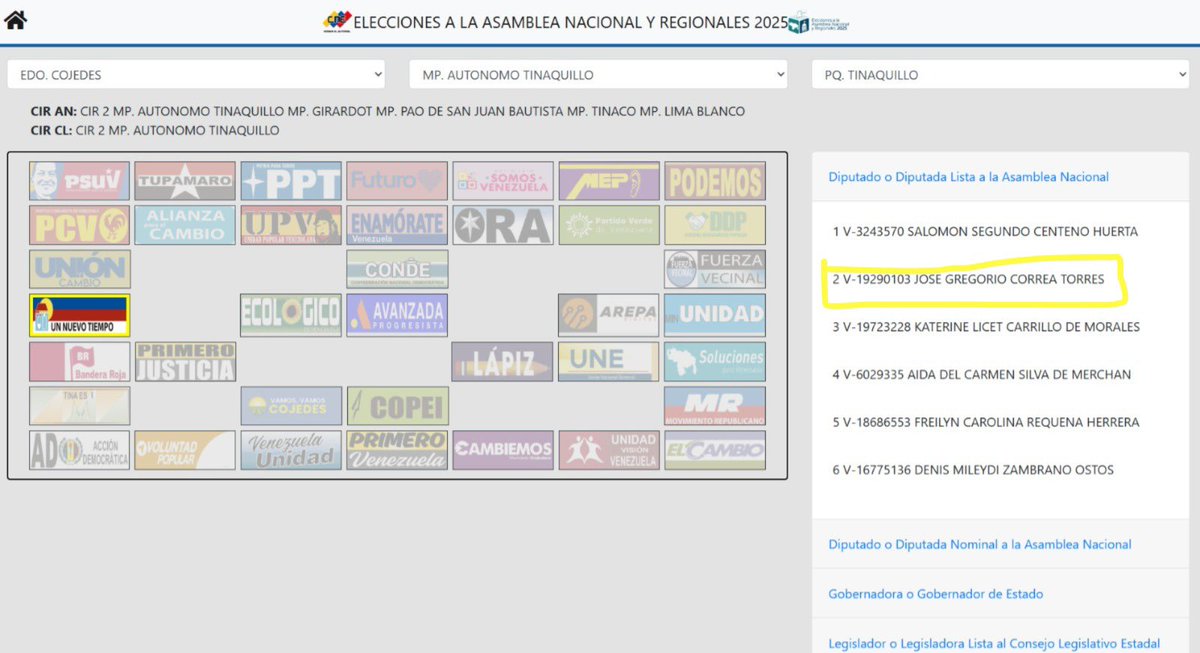Select the Venezuela Unidad card

pyautogui.click(x=291, y=449)
